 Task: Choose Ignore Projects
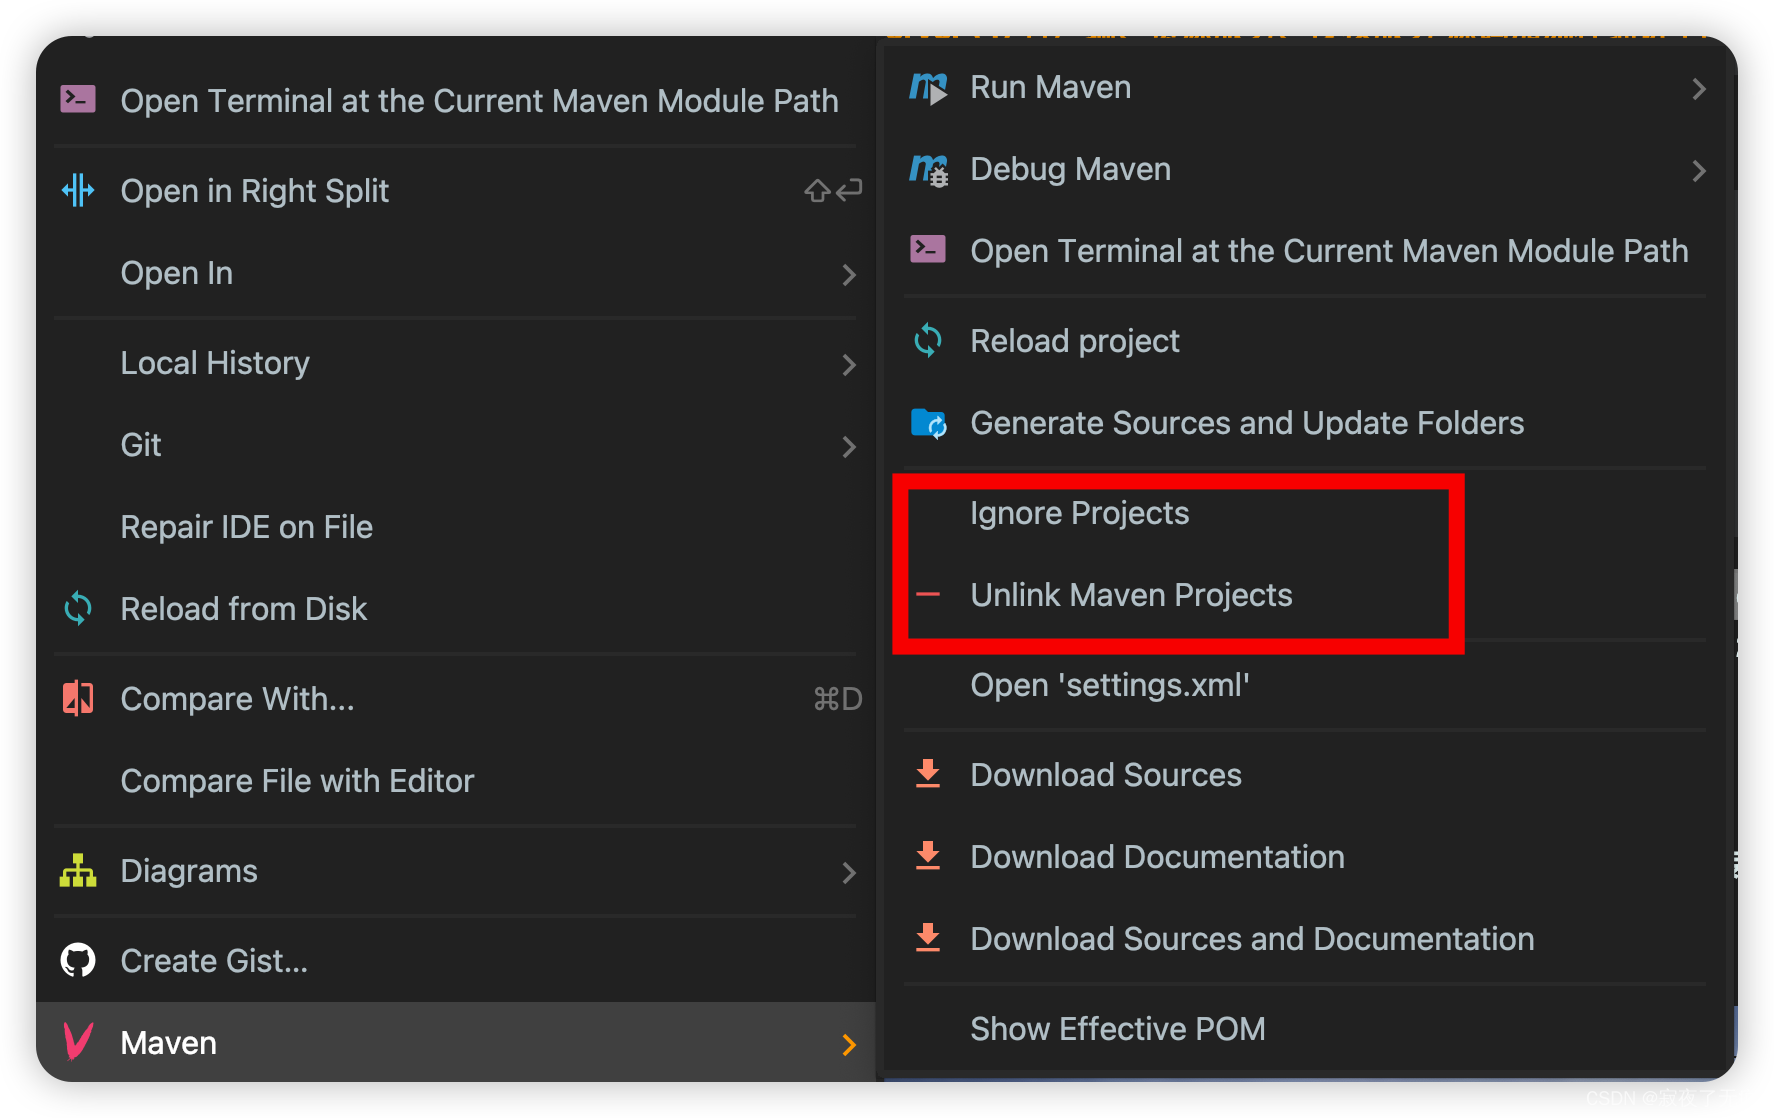(x=1306, y=513)
